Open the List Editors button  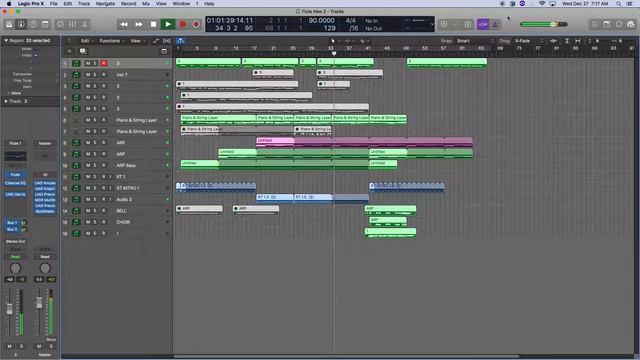[x=595, y=24]
